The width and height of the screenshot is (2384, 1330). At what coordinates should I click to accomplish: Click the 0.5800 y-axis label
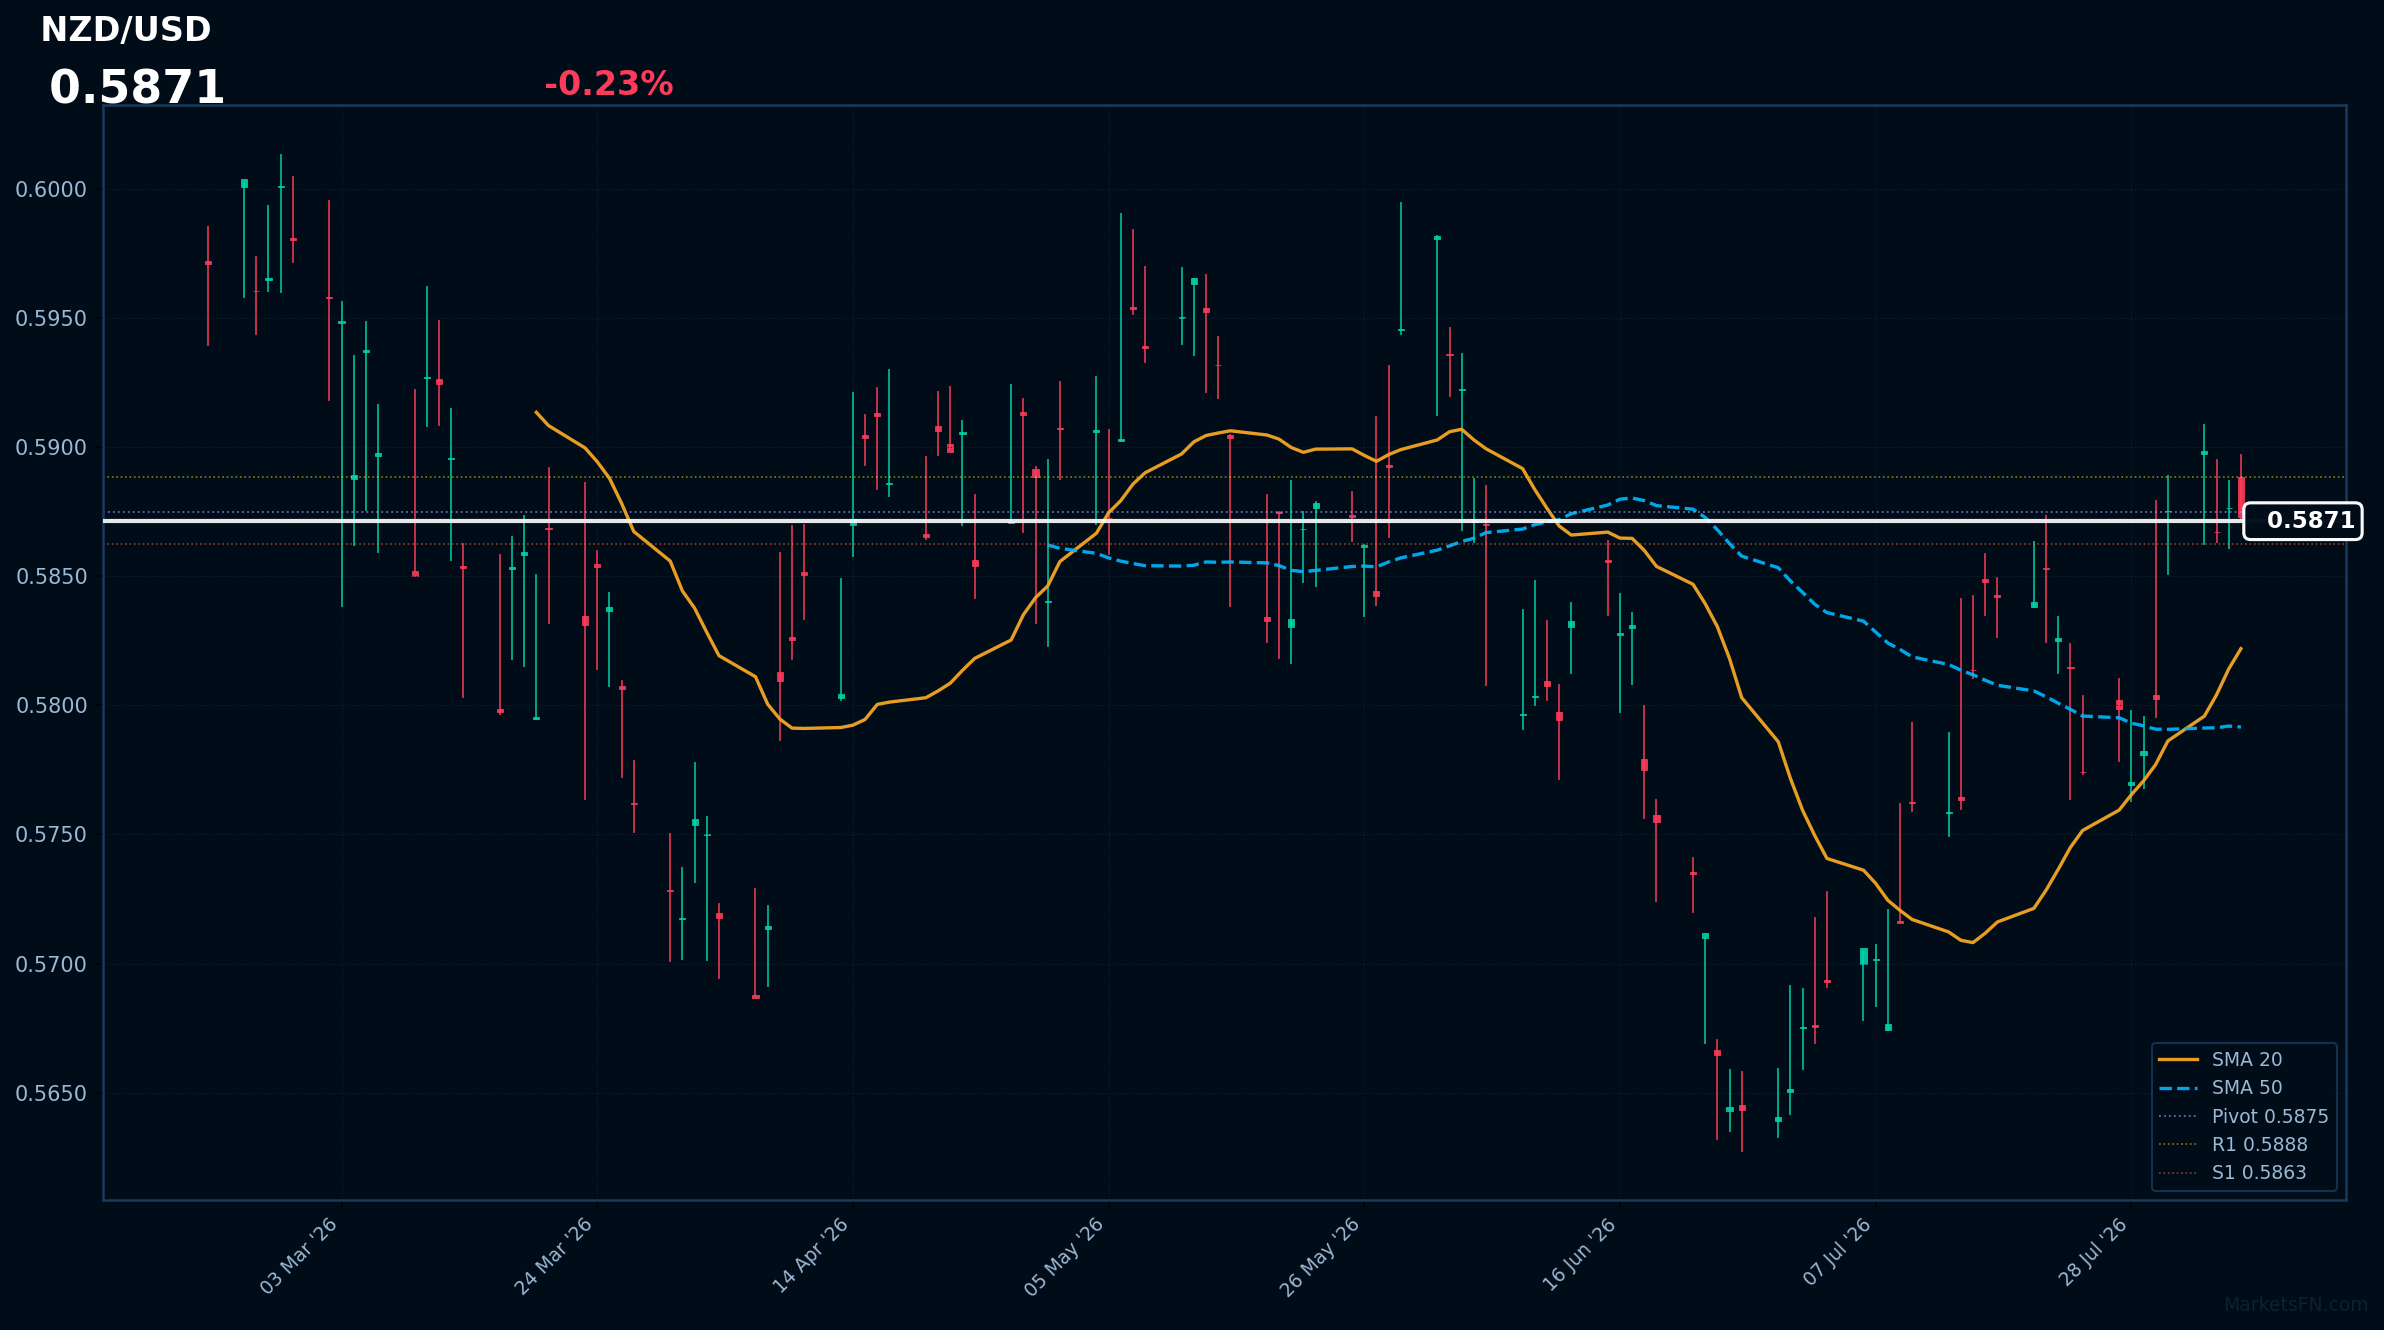point(51,706)
